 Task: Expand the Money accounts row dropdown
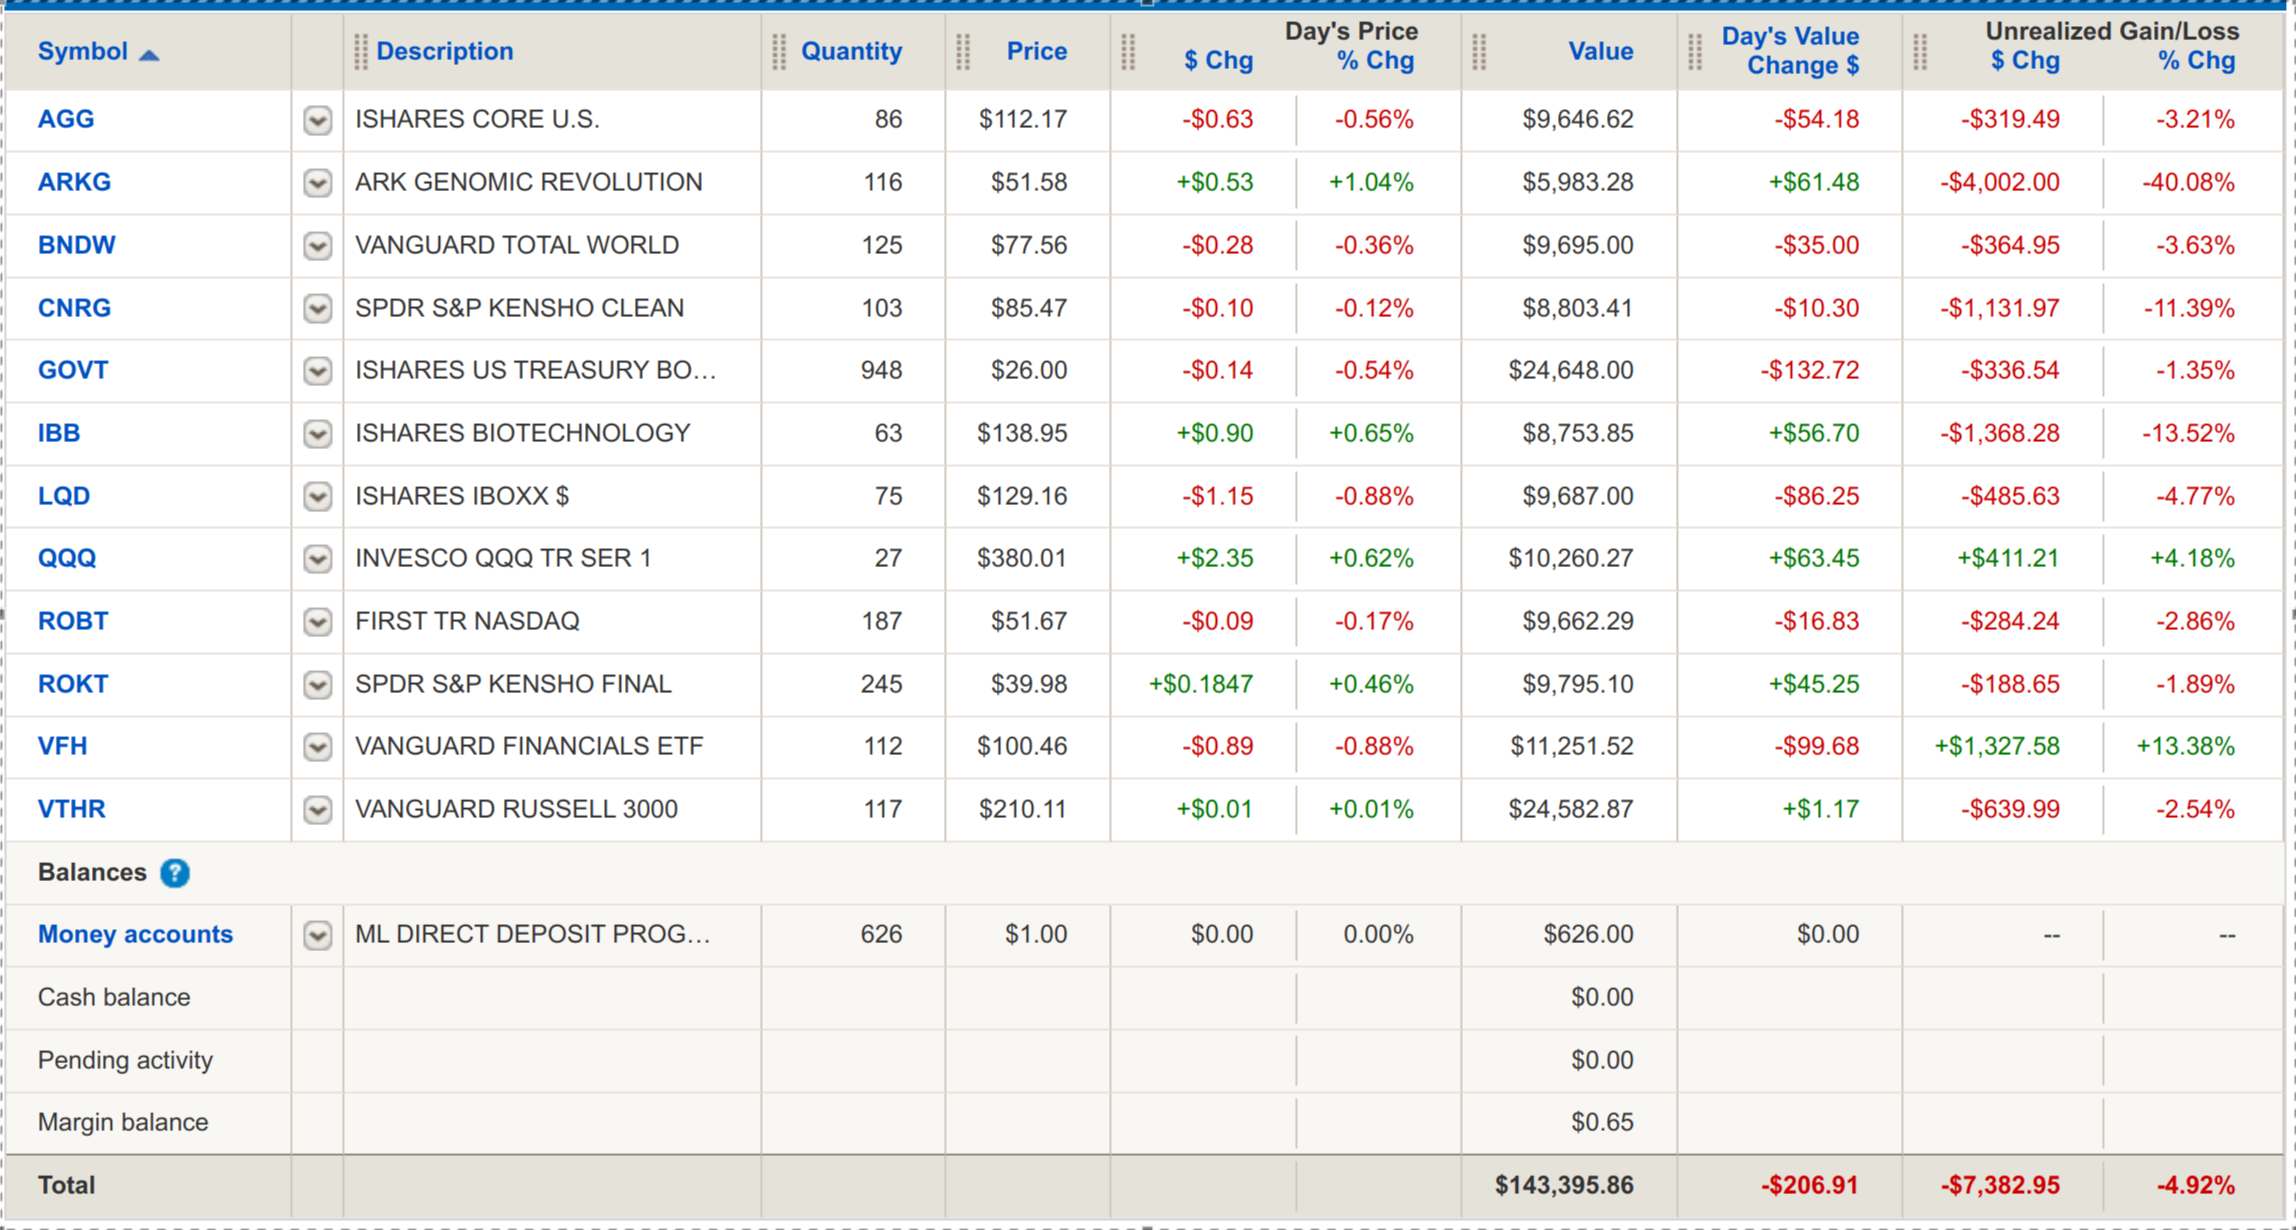318,935
